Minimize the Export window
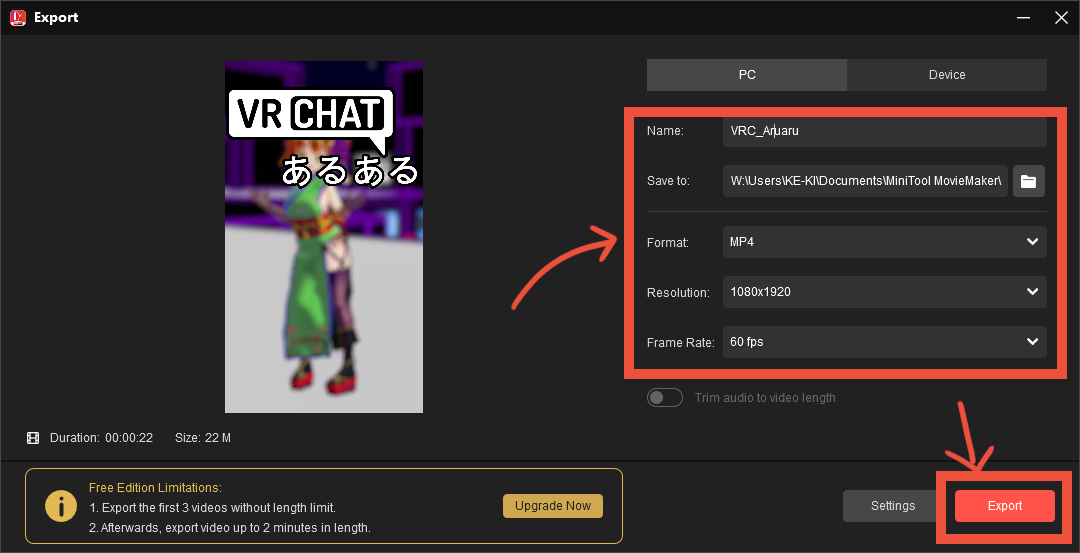Screen dimensions: 1080x553 pos(1022,17)
